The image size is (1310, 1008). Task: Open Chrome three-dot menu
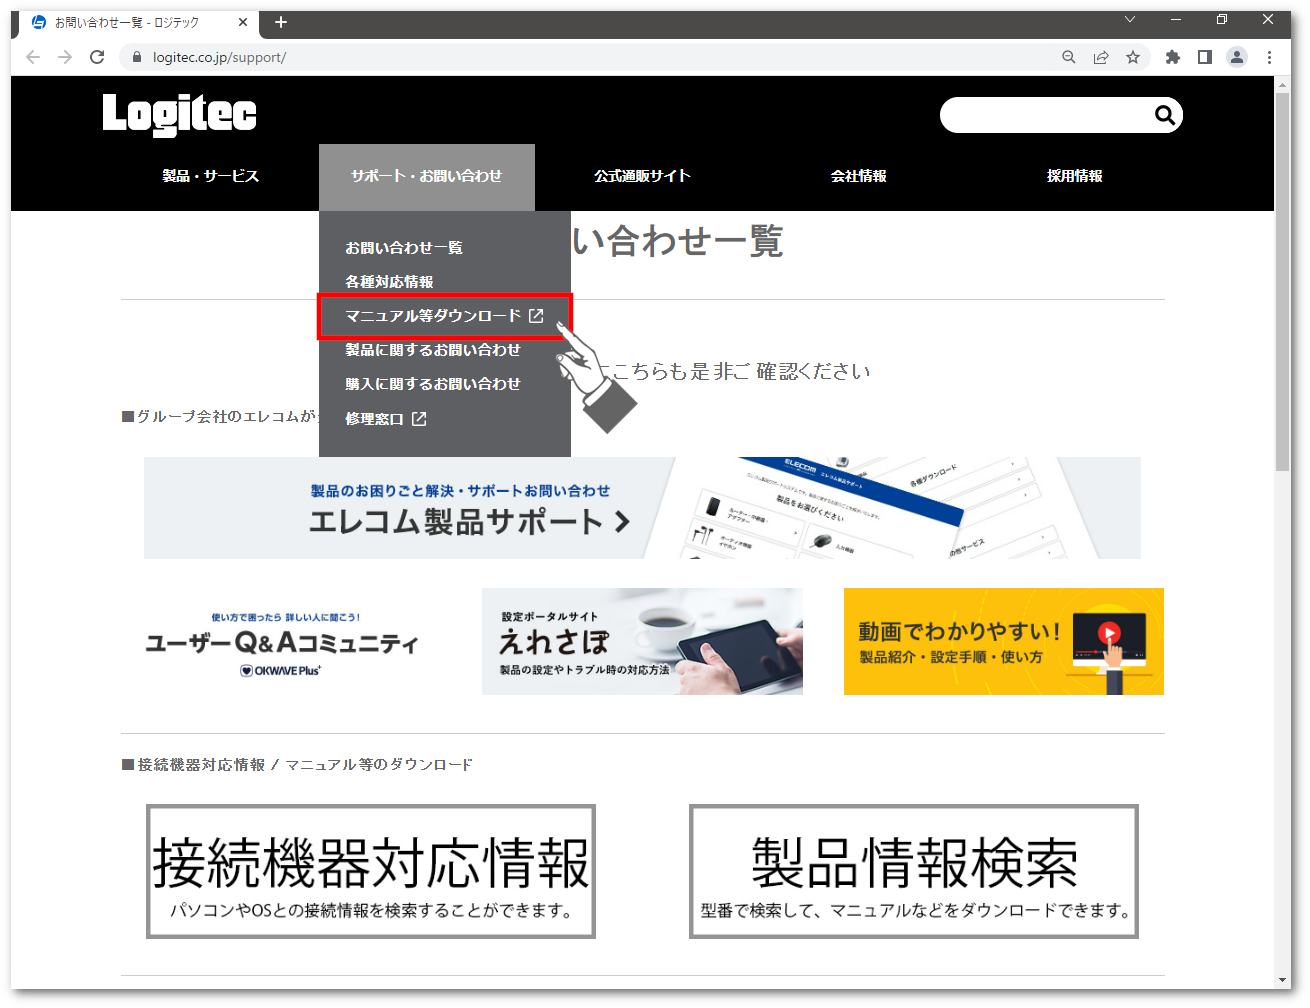pos(1269,57)
